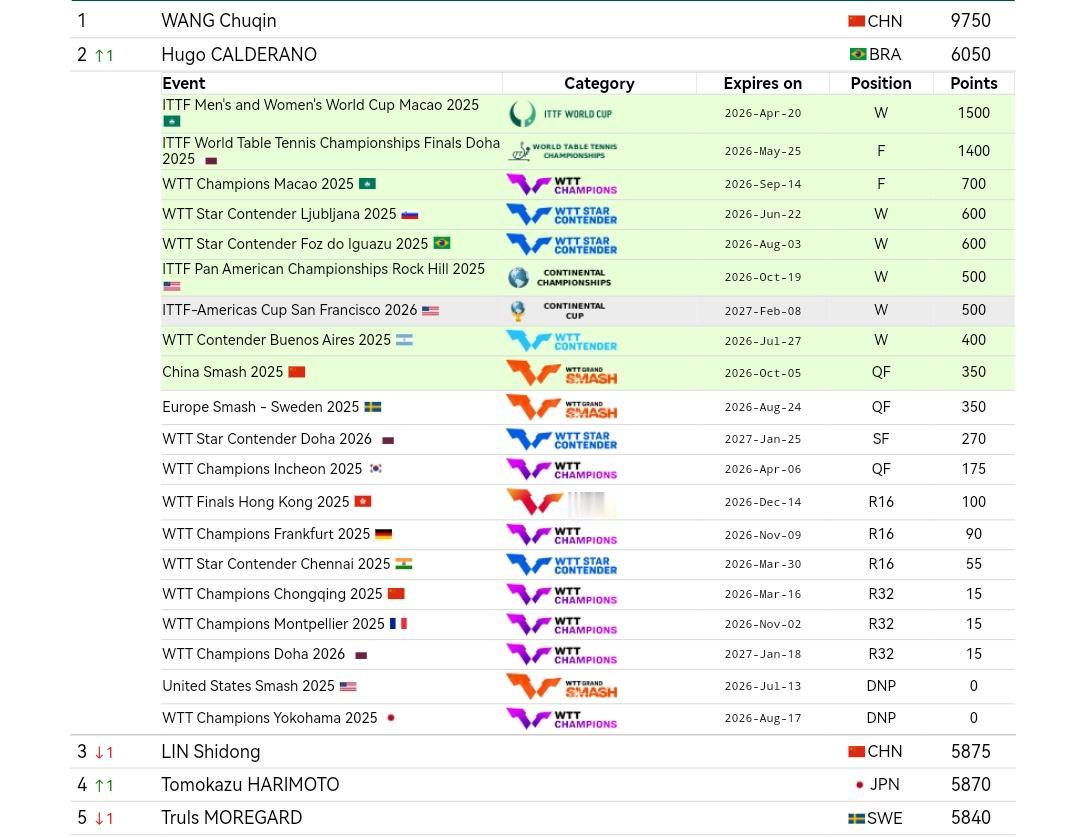The height and width of the screenshot is (838, 1084).
Task: Click the 1400 points value
Action: [x=973, y=151]
